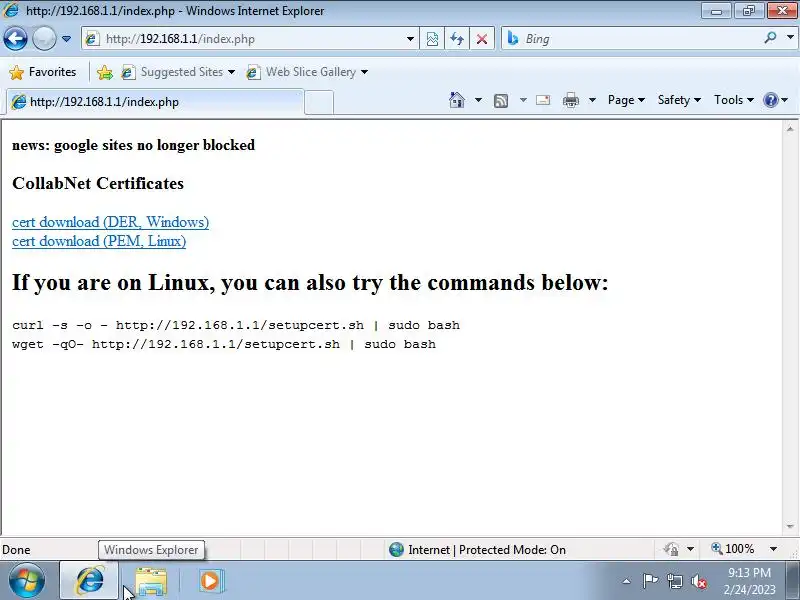
Task: Click the privacy lock status icon
Action: 671,549
